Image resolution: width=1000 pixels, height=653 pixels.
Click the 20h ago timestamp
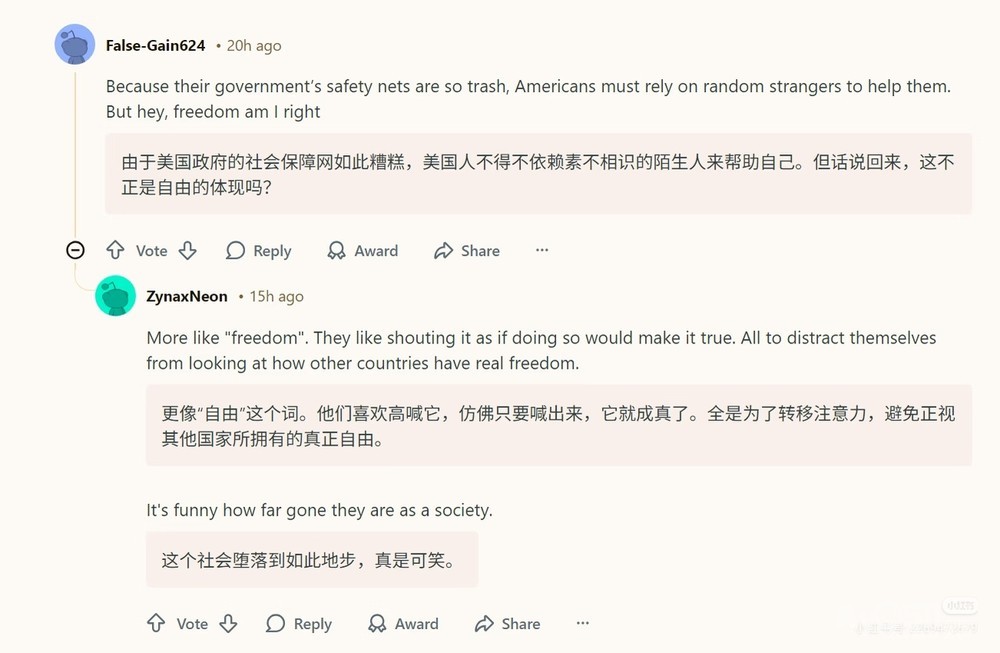[x=253, y=45]
